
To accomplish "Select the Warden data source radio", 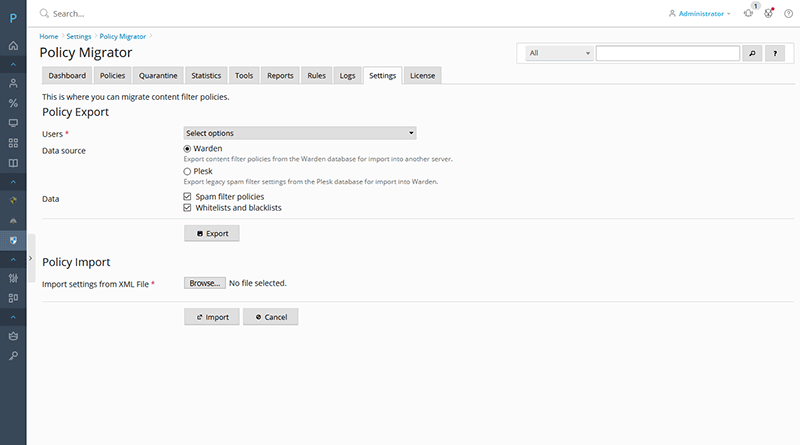I will [187, 149].
